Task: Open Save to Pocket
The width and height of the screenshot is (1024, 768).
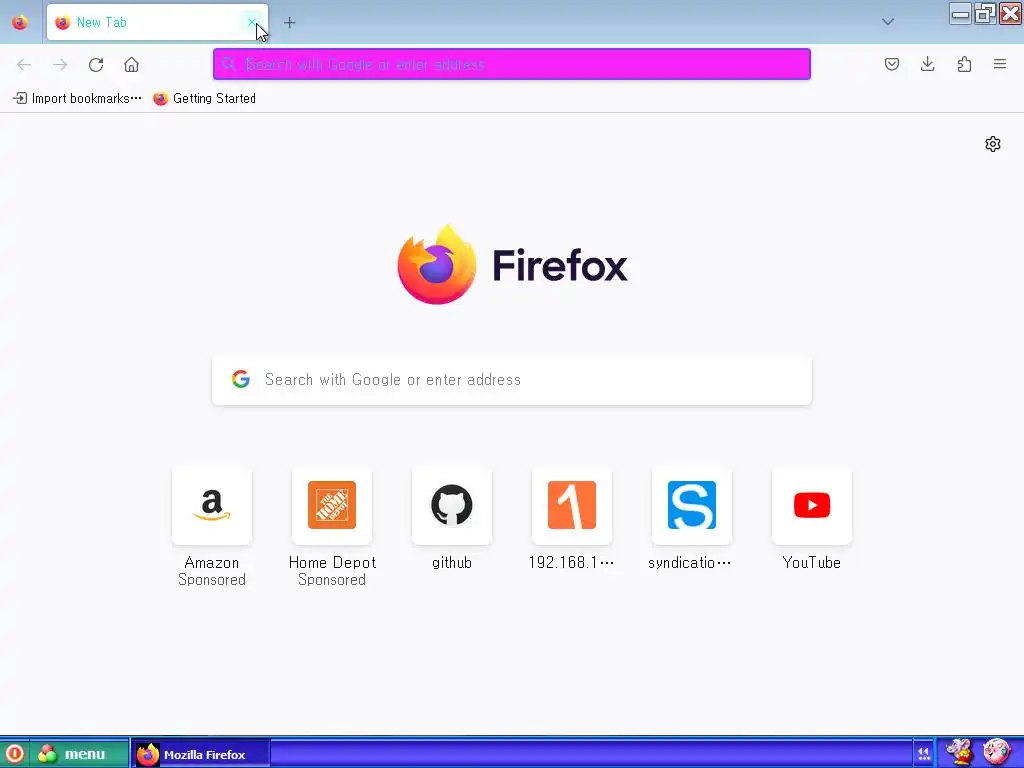Action: click(x=891, y=64)
